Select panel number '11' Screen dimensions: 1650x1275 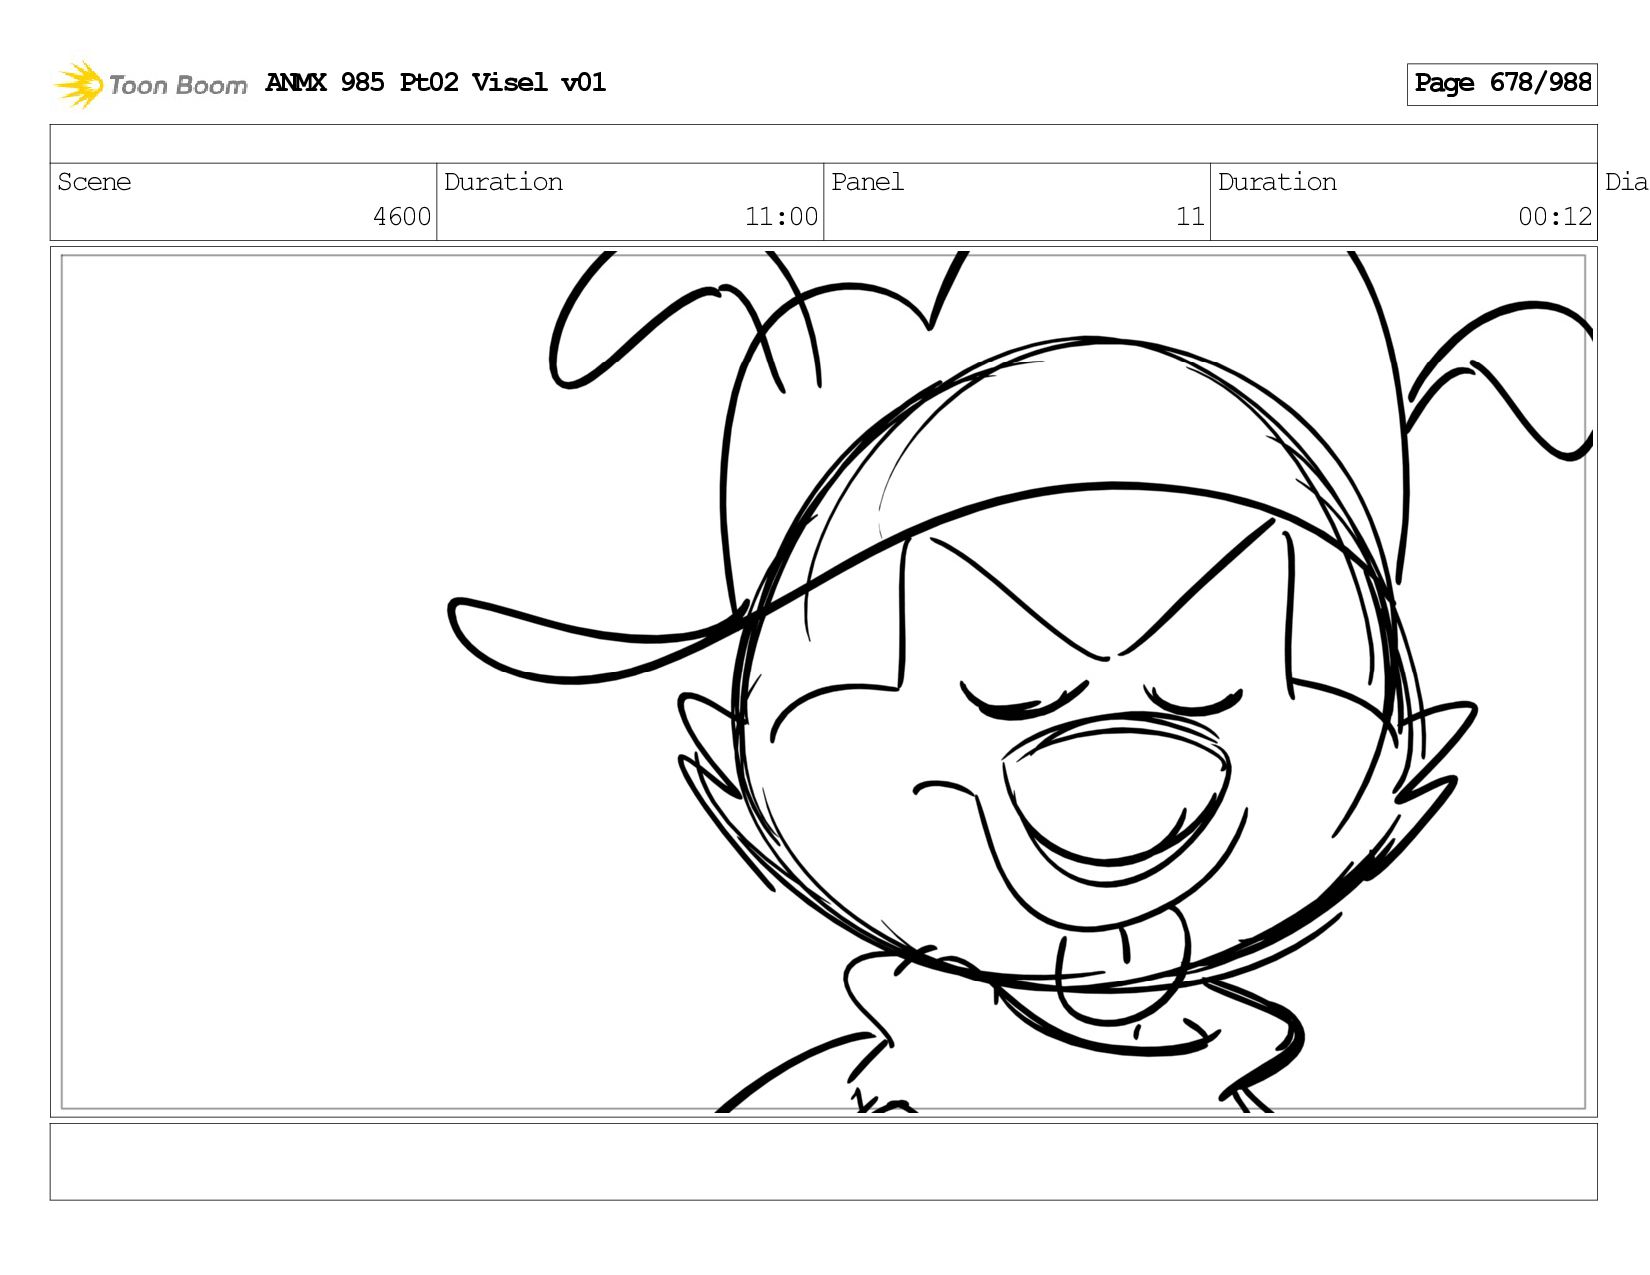(1190, 217)
